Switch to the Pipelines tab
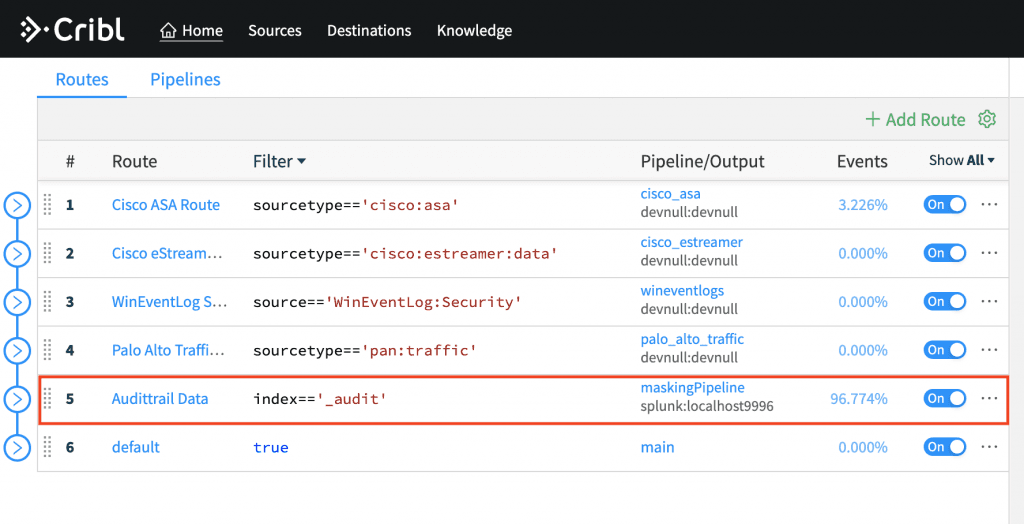This screenshot has width=1024, height=524. tap(185, 80)
